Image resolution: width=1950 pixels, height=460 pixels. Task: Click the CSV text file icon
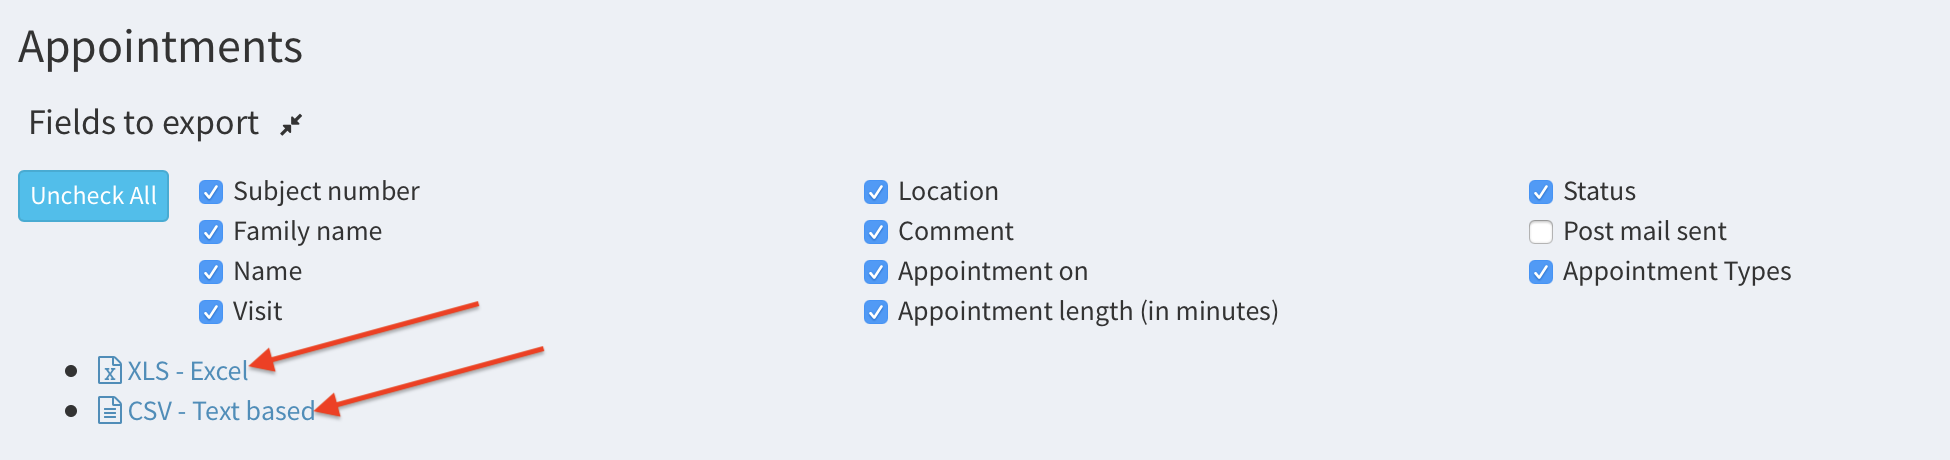tap(109, 411)
